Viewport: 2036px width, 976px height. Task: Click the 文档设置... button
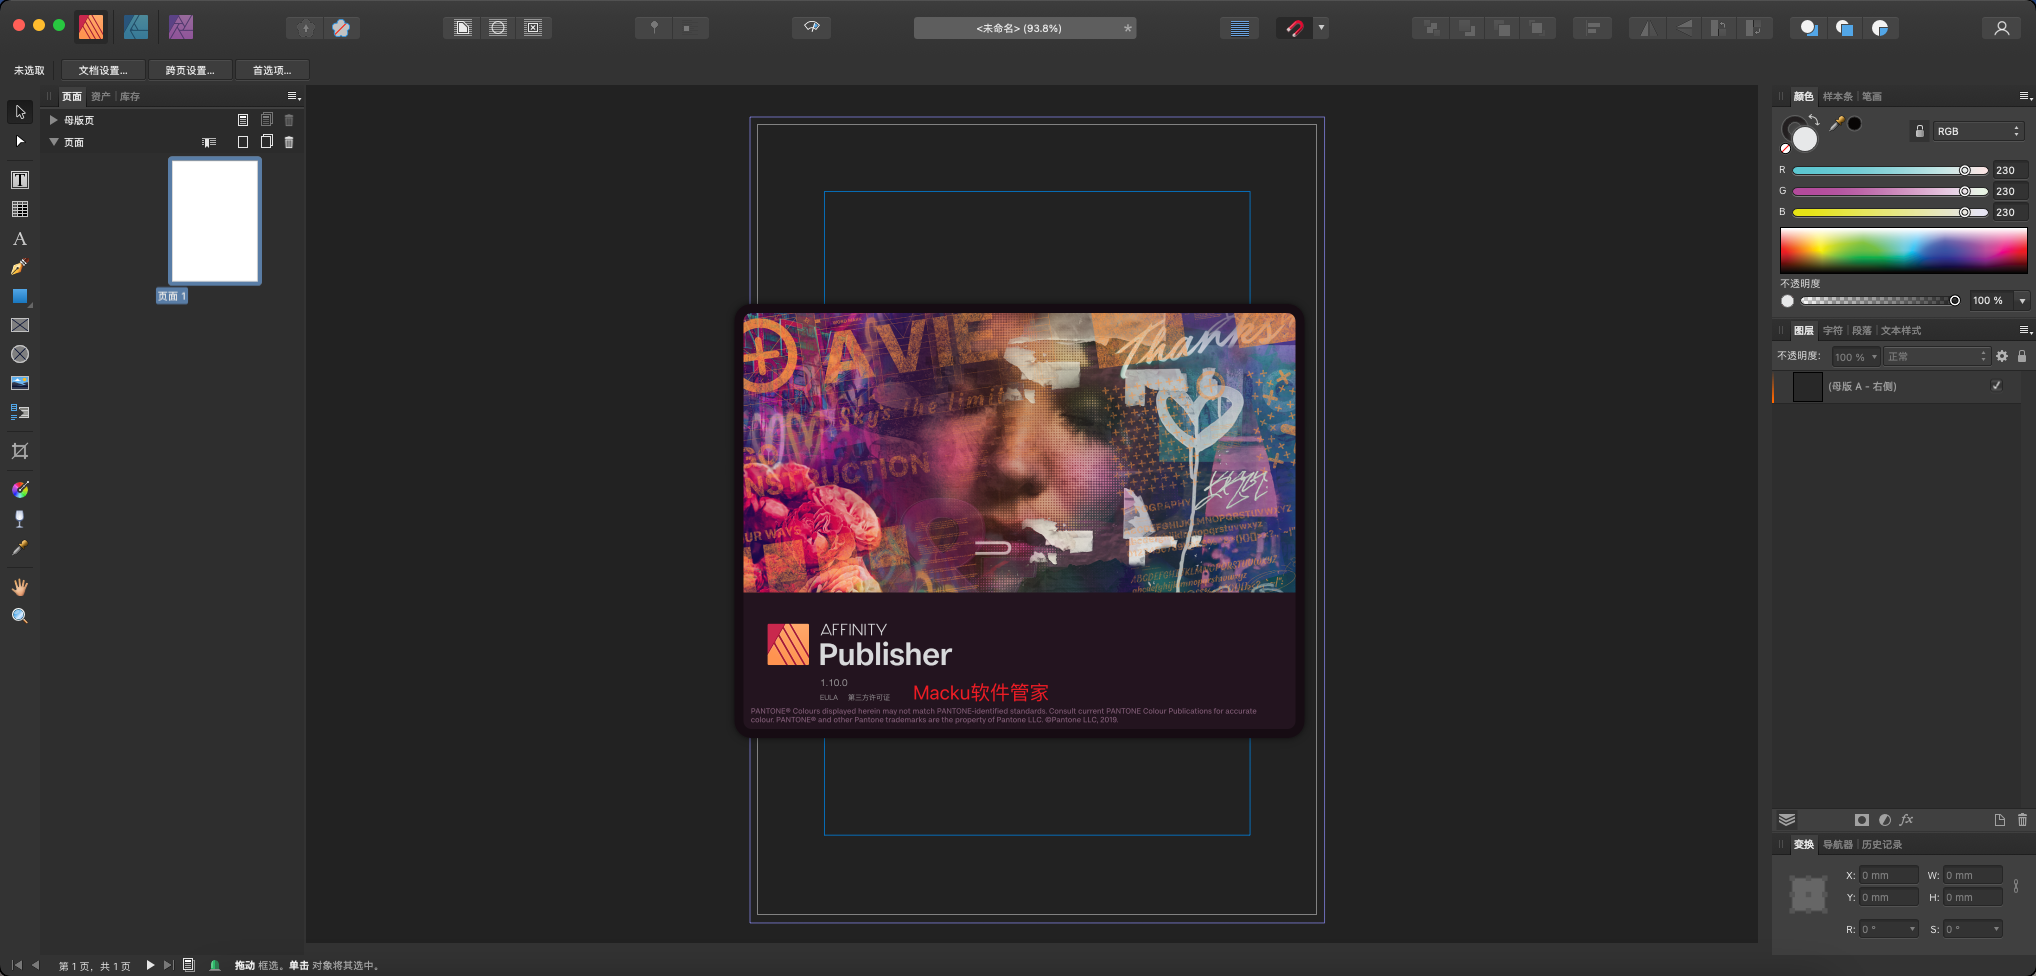pos(103,70)
